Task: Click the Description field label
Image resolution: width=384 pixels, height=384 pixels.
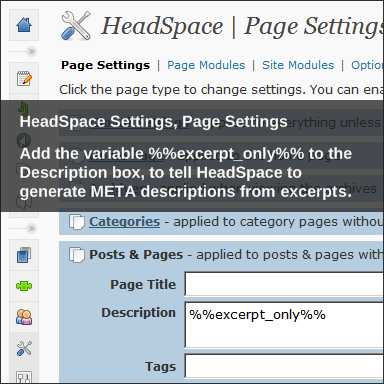Action: pyautogui.click(x=138, y=313)
